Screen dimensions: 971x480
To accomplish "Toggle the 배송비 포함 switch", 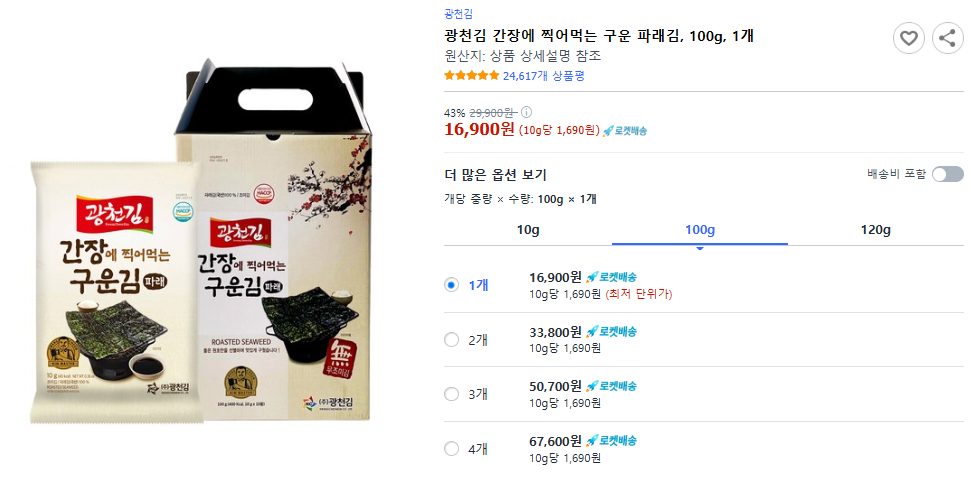I will (x=947, y=174).
